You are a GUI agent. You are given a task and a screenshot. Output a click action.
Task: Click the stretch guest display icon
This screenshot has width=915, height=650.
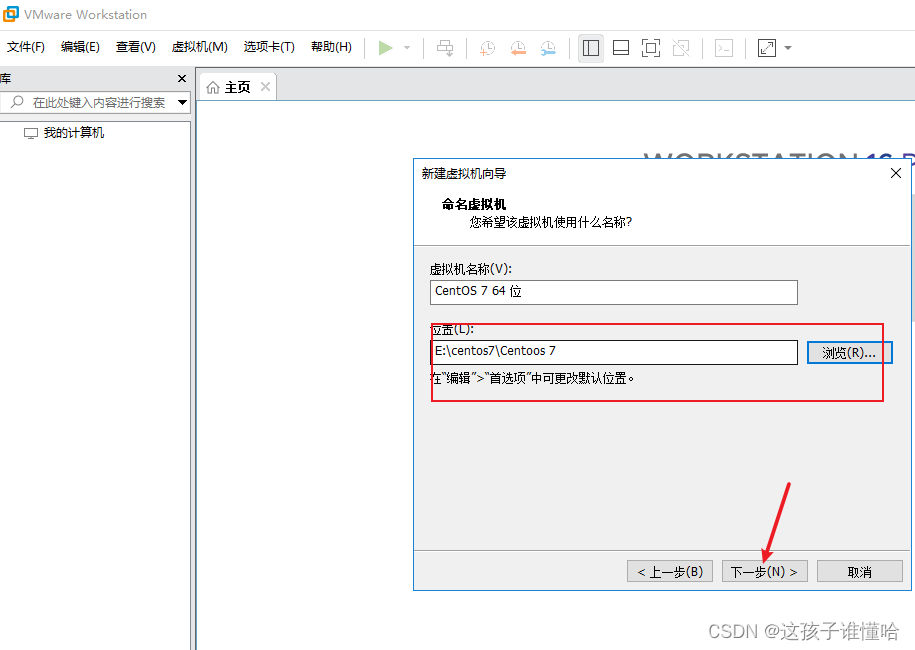point(767,48)
